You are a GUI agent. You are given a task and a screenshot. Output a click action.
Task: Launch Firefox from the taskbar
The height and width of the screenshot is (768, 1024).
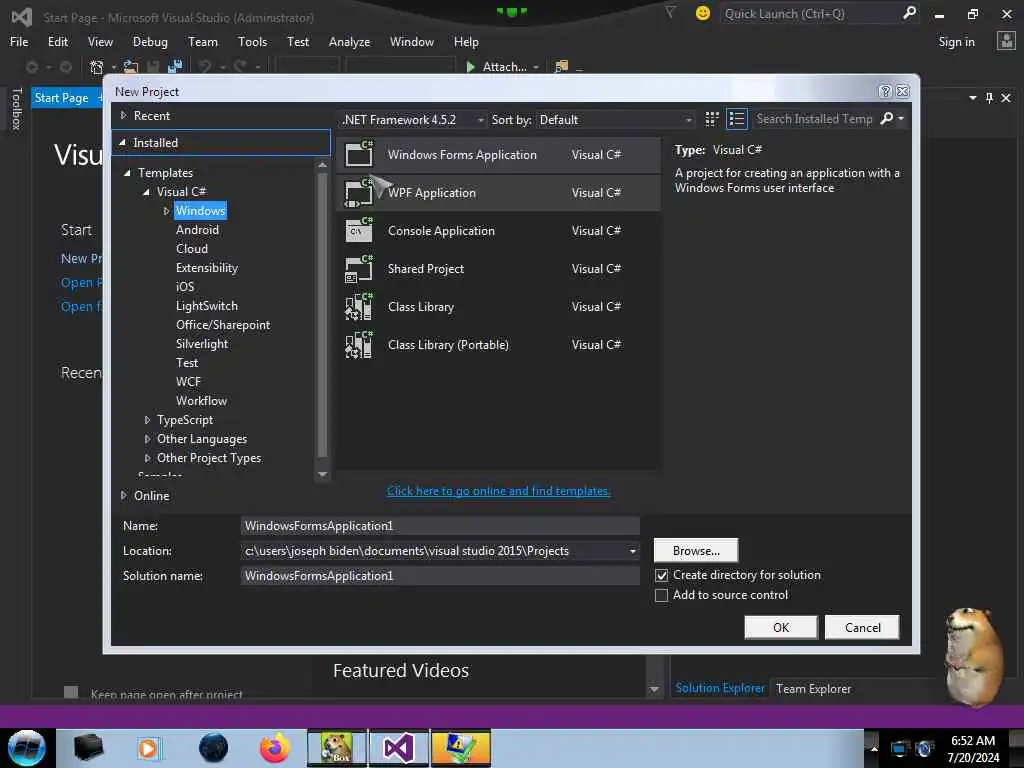click(x=275, y=748)
